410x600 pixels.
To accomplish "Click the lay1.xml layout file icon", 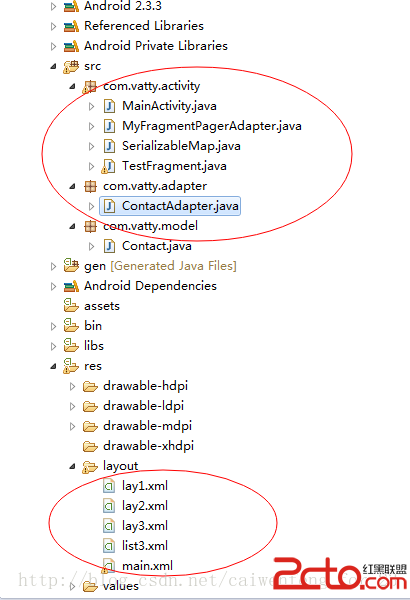I will (109, 486).
